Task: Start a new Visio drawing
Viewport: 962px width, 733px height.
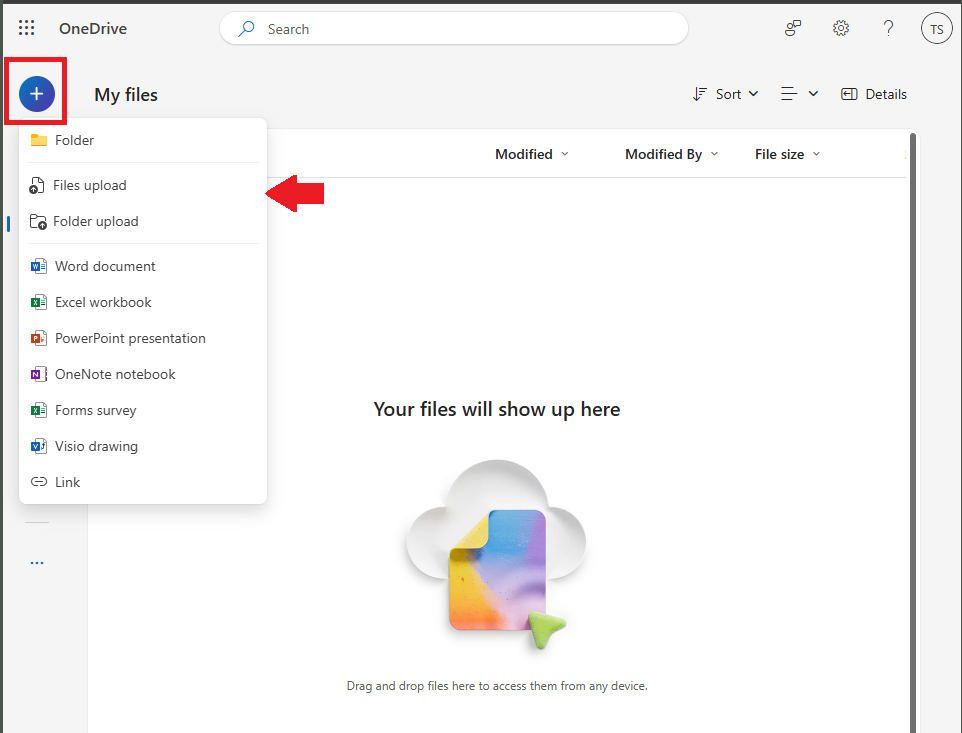Action: pos(95,445)
